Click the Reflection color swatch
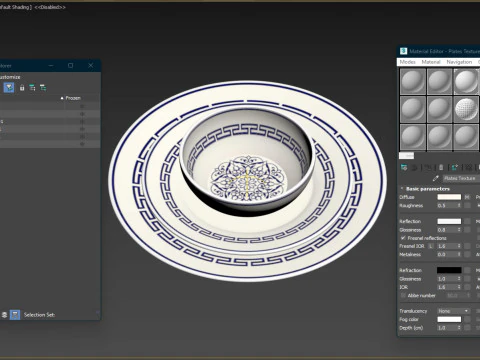Screen dimensions: 480x360 point(449,221)
